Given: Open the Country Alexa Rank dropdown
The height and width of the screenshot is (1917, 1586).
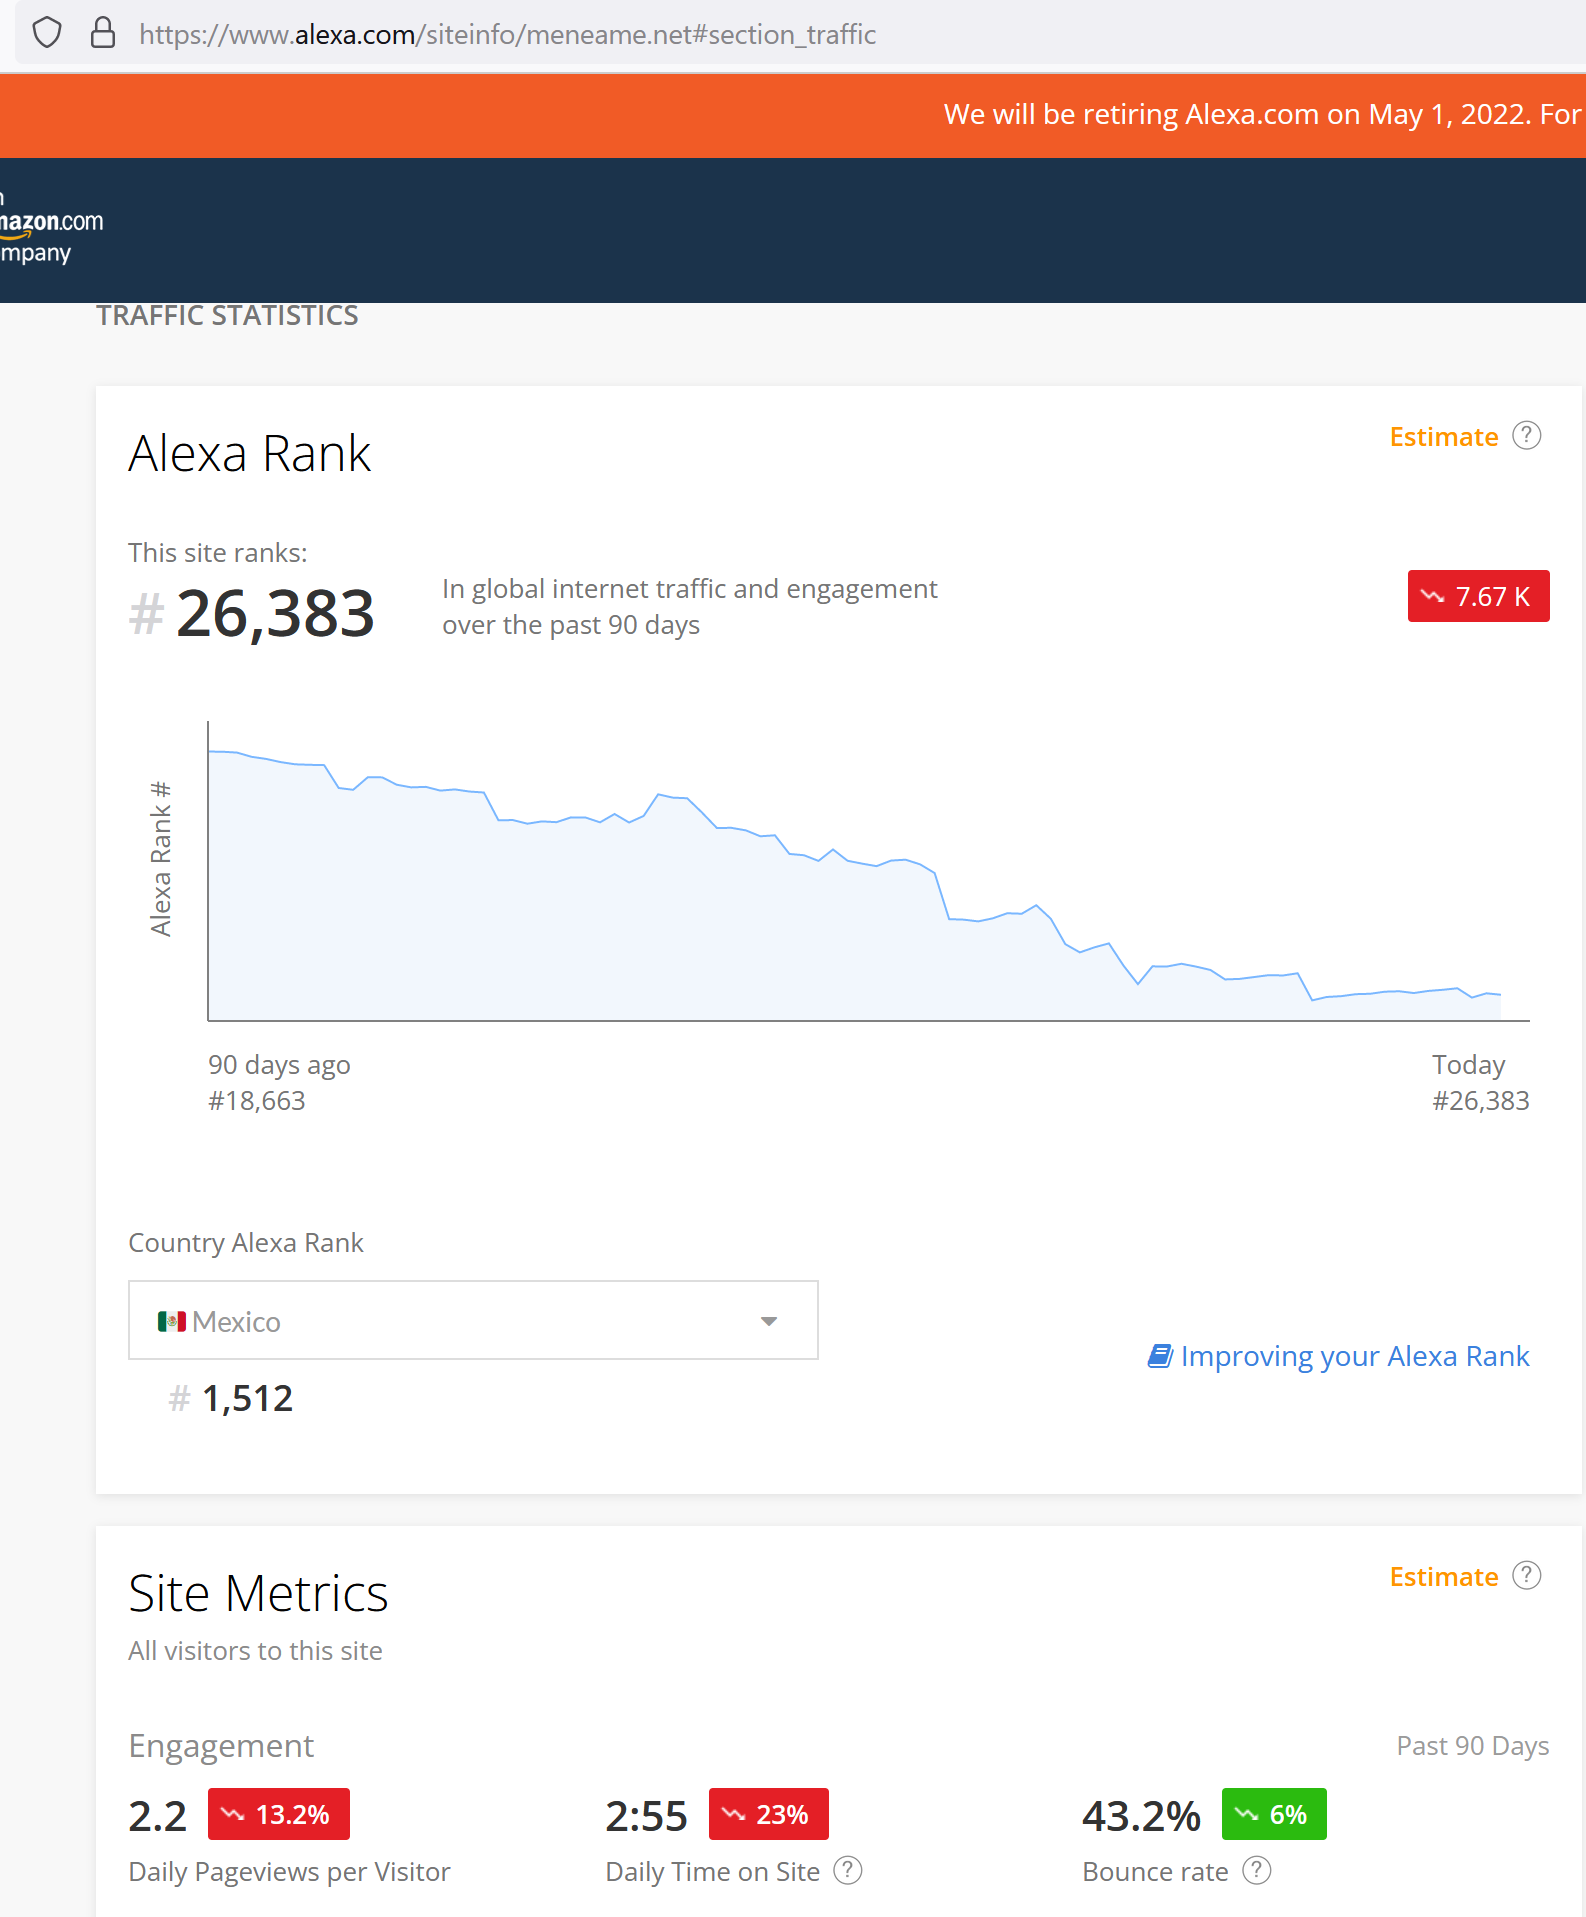Looking at the screenshot, I should [473, 1320].
